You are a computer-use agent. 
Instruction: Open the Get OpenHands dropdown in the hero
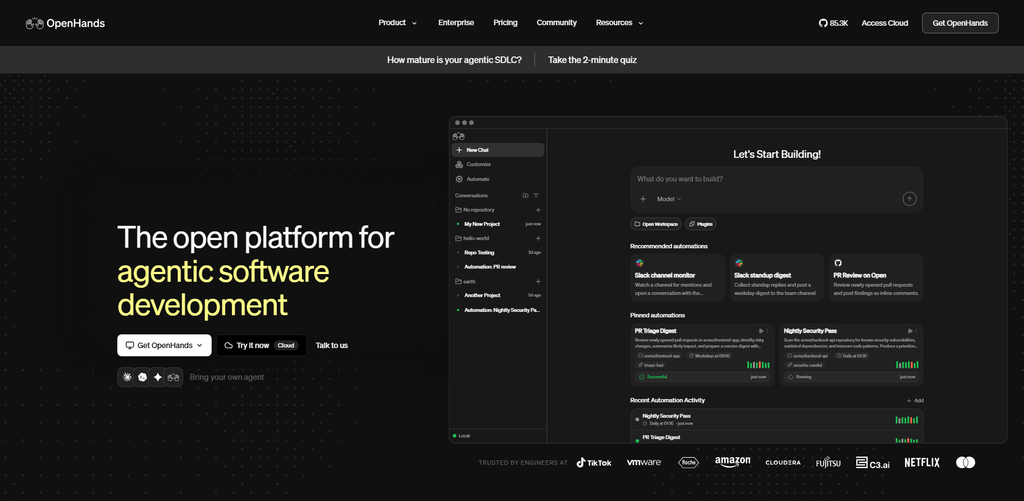coord(165,346)
